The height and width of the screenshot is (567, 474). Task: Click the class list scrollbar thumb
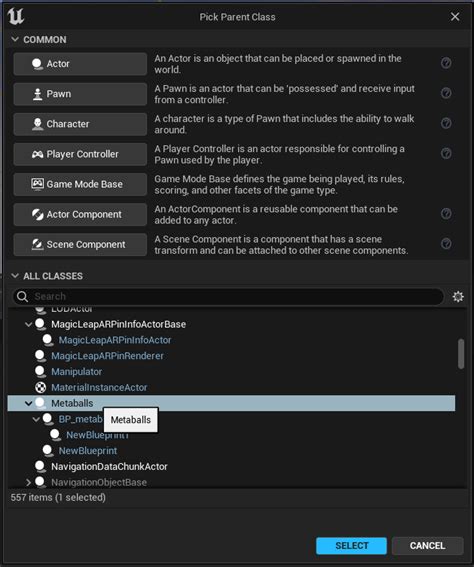461,354
